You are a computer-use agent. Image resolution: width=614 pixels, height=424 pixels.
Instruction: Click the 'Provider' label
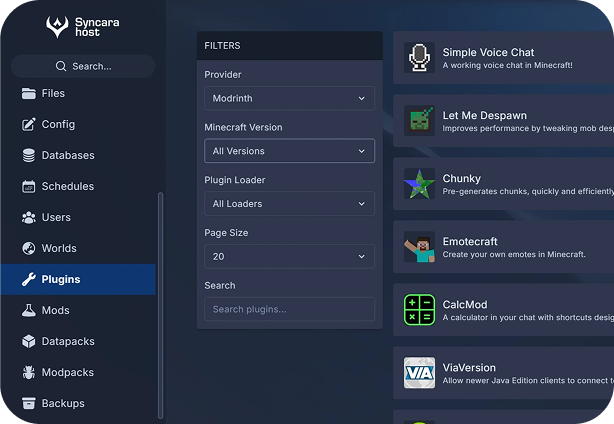(223, 74)
